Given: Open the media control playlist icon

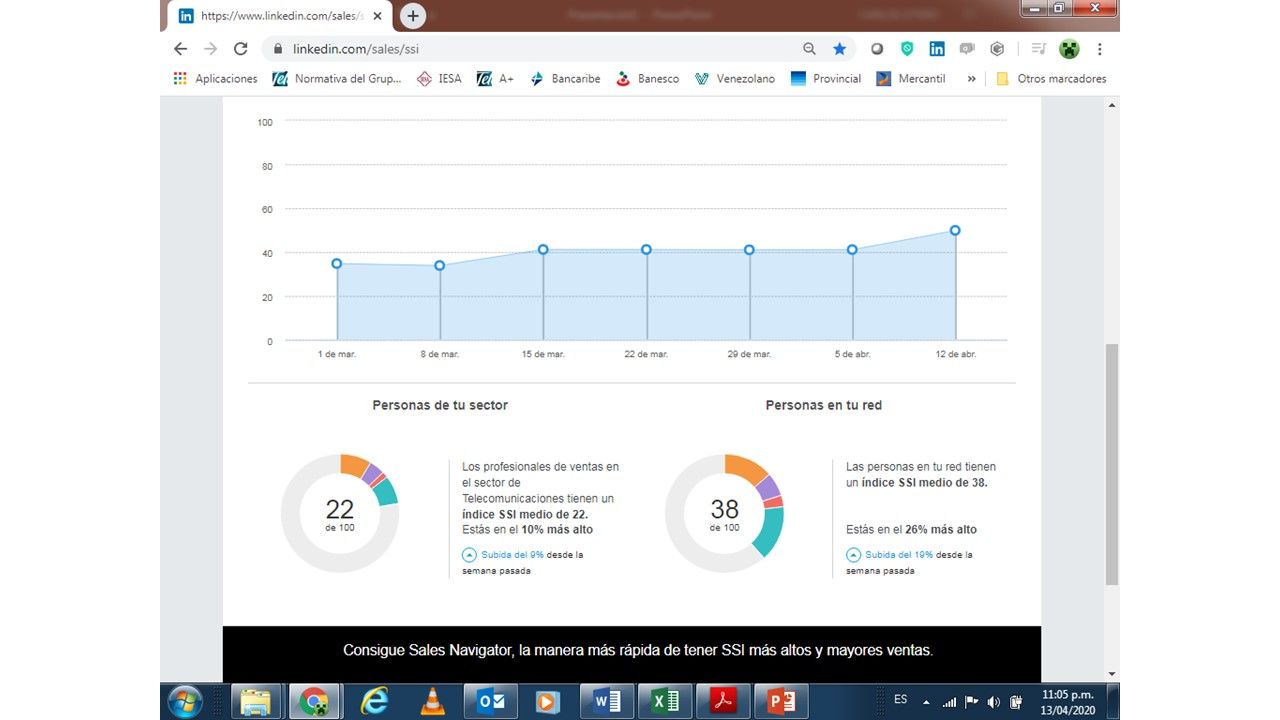Looking at the screenshot, I should (x=1039, y=49).
